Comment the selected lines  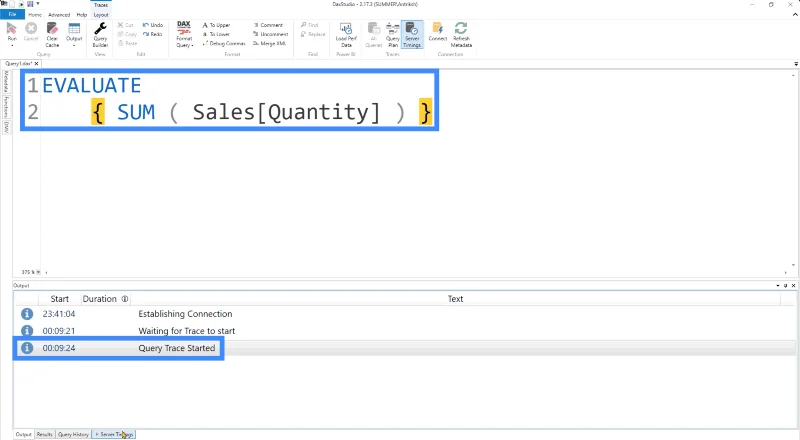(268, 25)
